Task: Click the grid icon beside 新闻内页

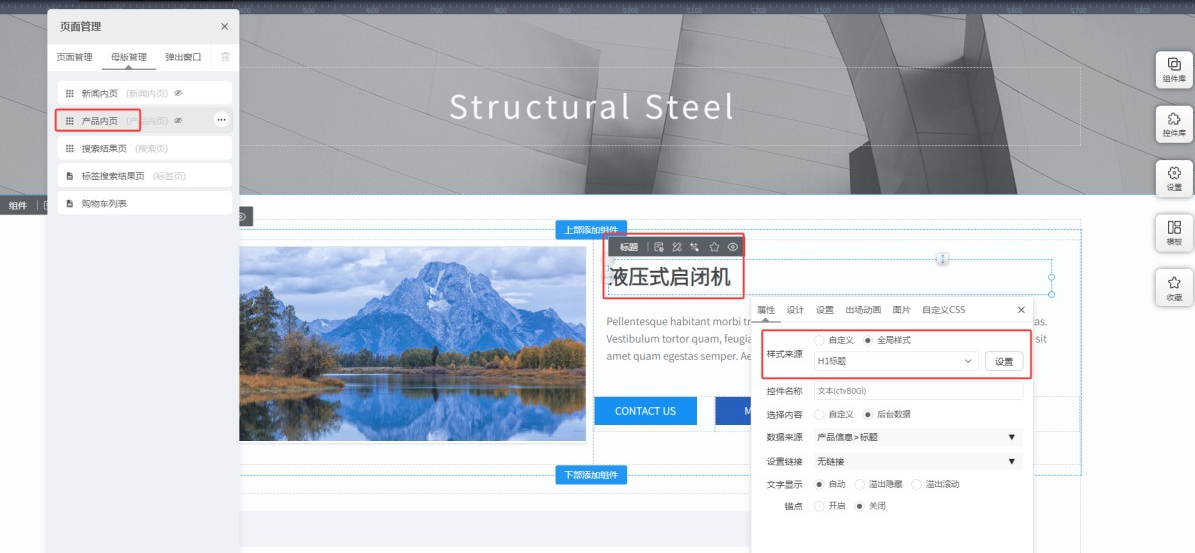Action: click(70, 93)
